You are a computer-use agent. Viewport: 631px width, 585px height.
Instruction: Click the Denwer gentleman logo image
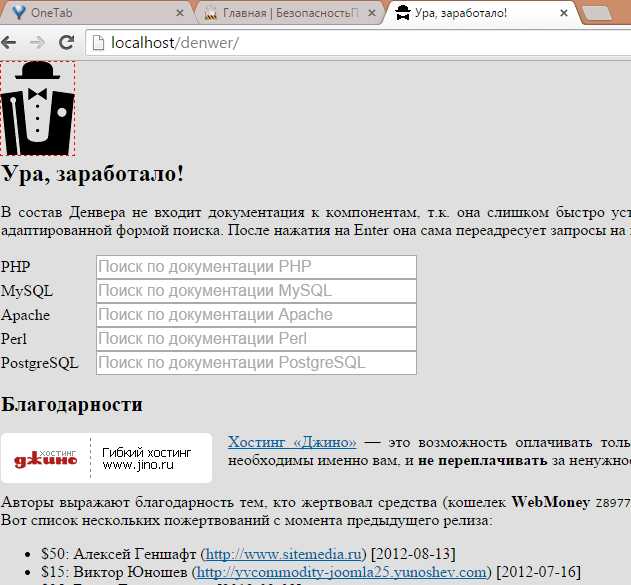click(37, 108)
